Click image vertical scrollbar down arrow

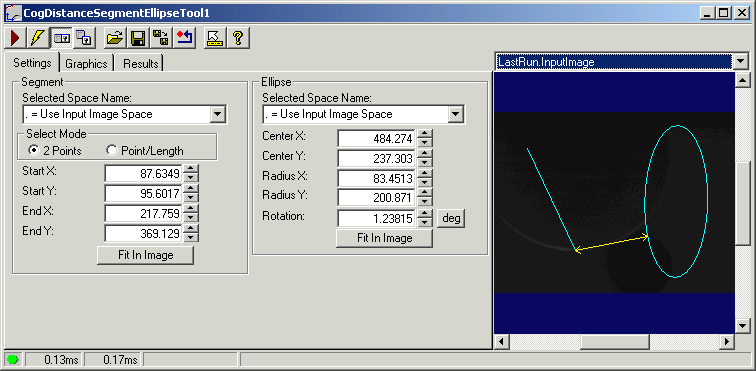click(x=743, y=326)
